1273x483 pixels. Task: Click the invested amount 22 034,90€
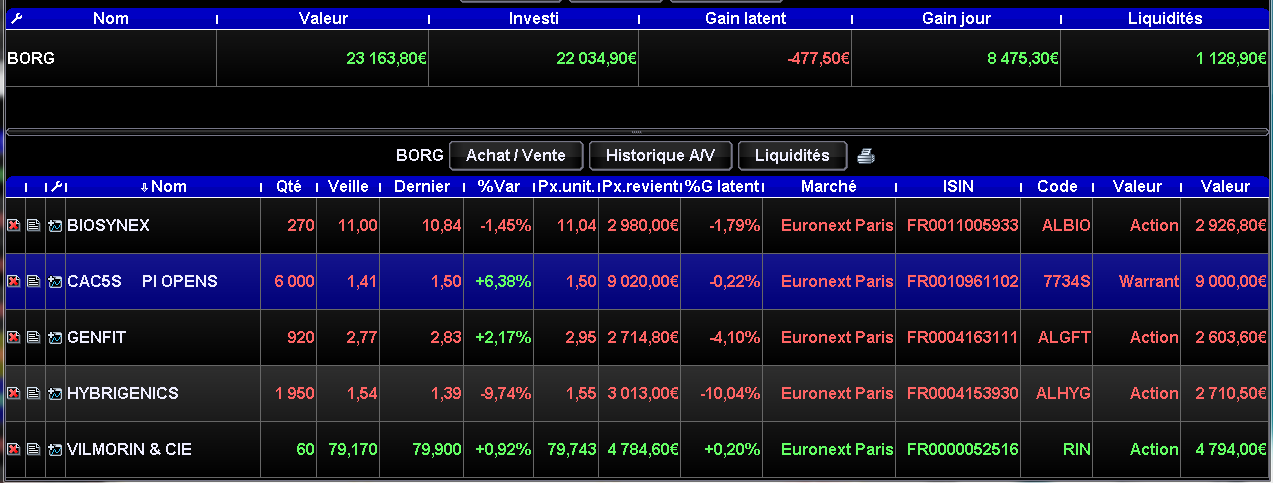(x=596, y=58)
